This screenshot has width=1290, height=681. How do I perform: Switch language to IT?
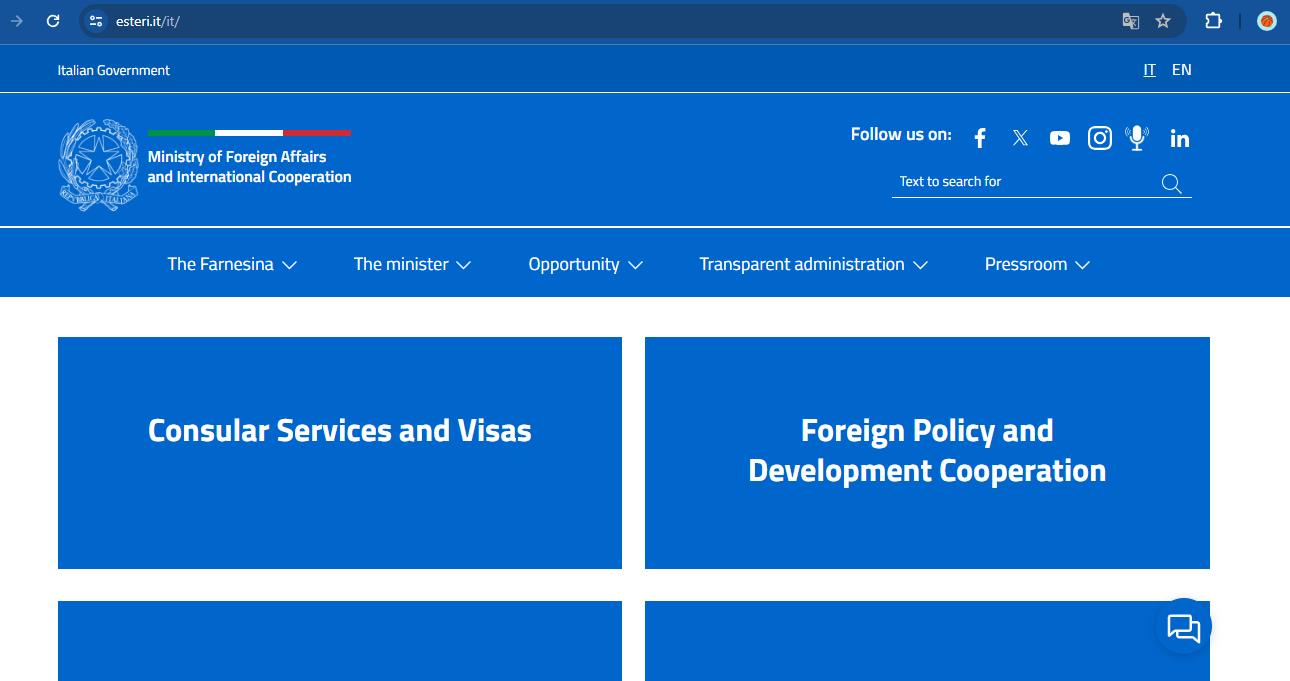[1149, 69]
